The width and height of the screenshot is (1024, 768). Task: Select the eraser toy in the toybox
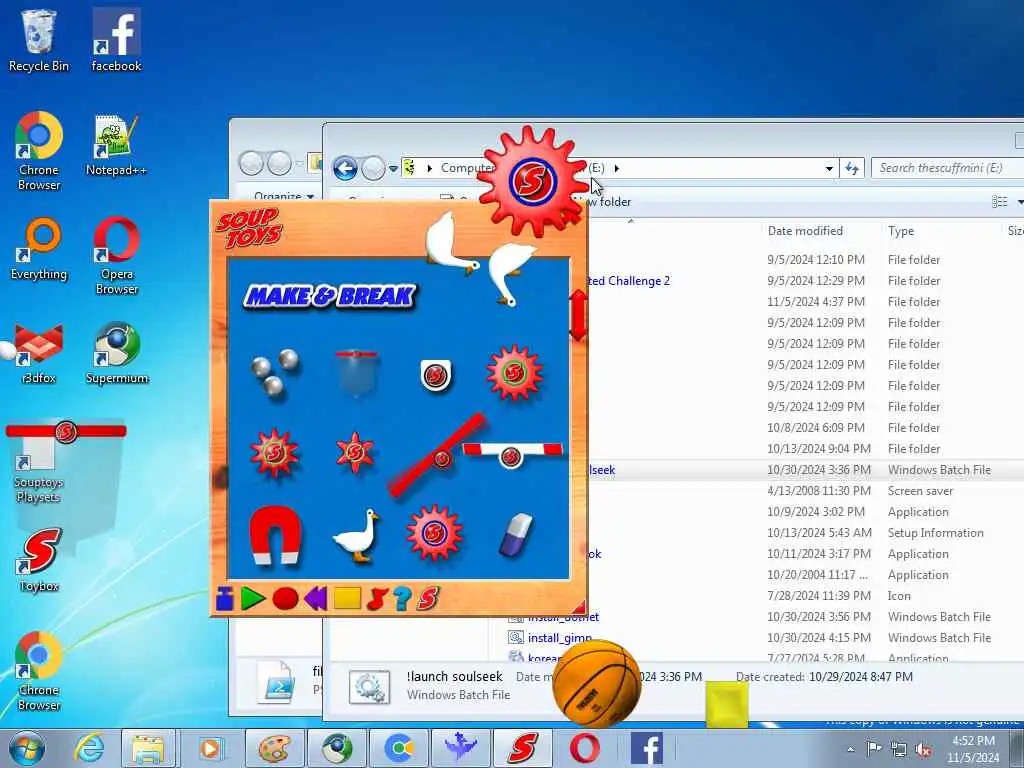pos(516,536)
